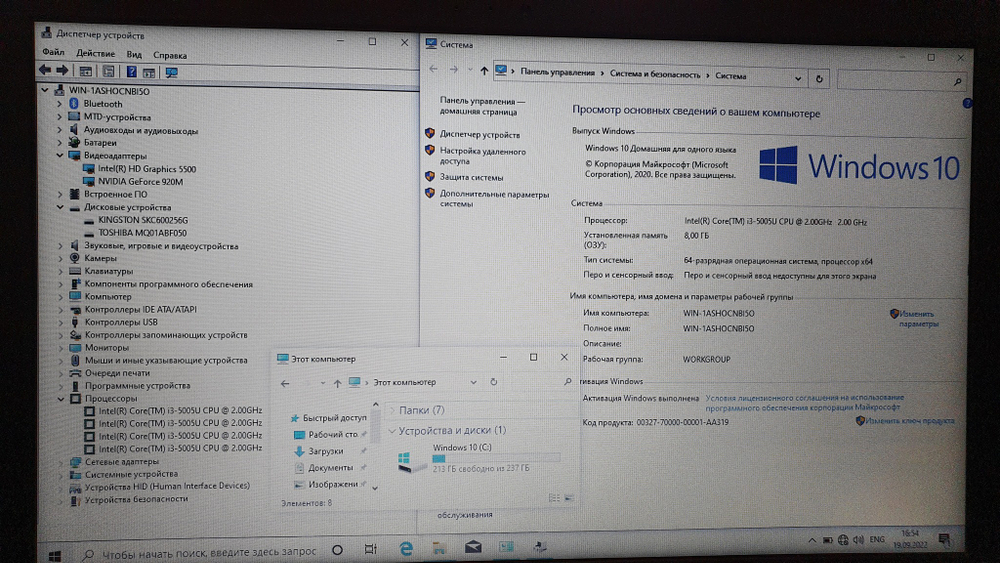Open the Файл menu in Device Manager
Image resolution: width=1000 pixels, height=563 pixels.
[x=53, y=52]
